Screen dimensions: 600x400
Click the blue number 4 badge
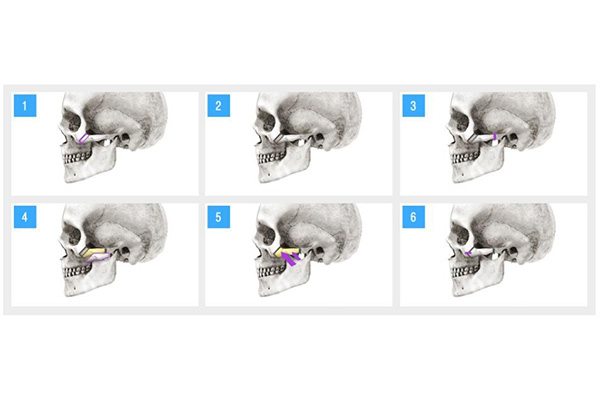25,217
